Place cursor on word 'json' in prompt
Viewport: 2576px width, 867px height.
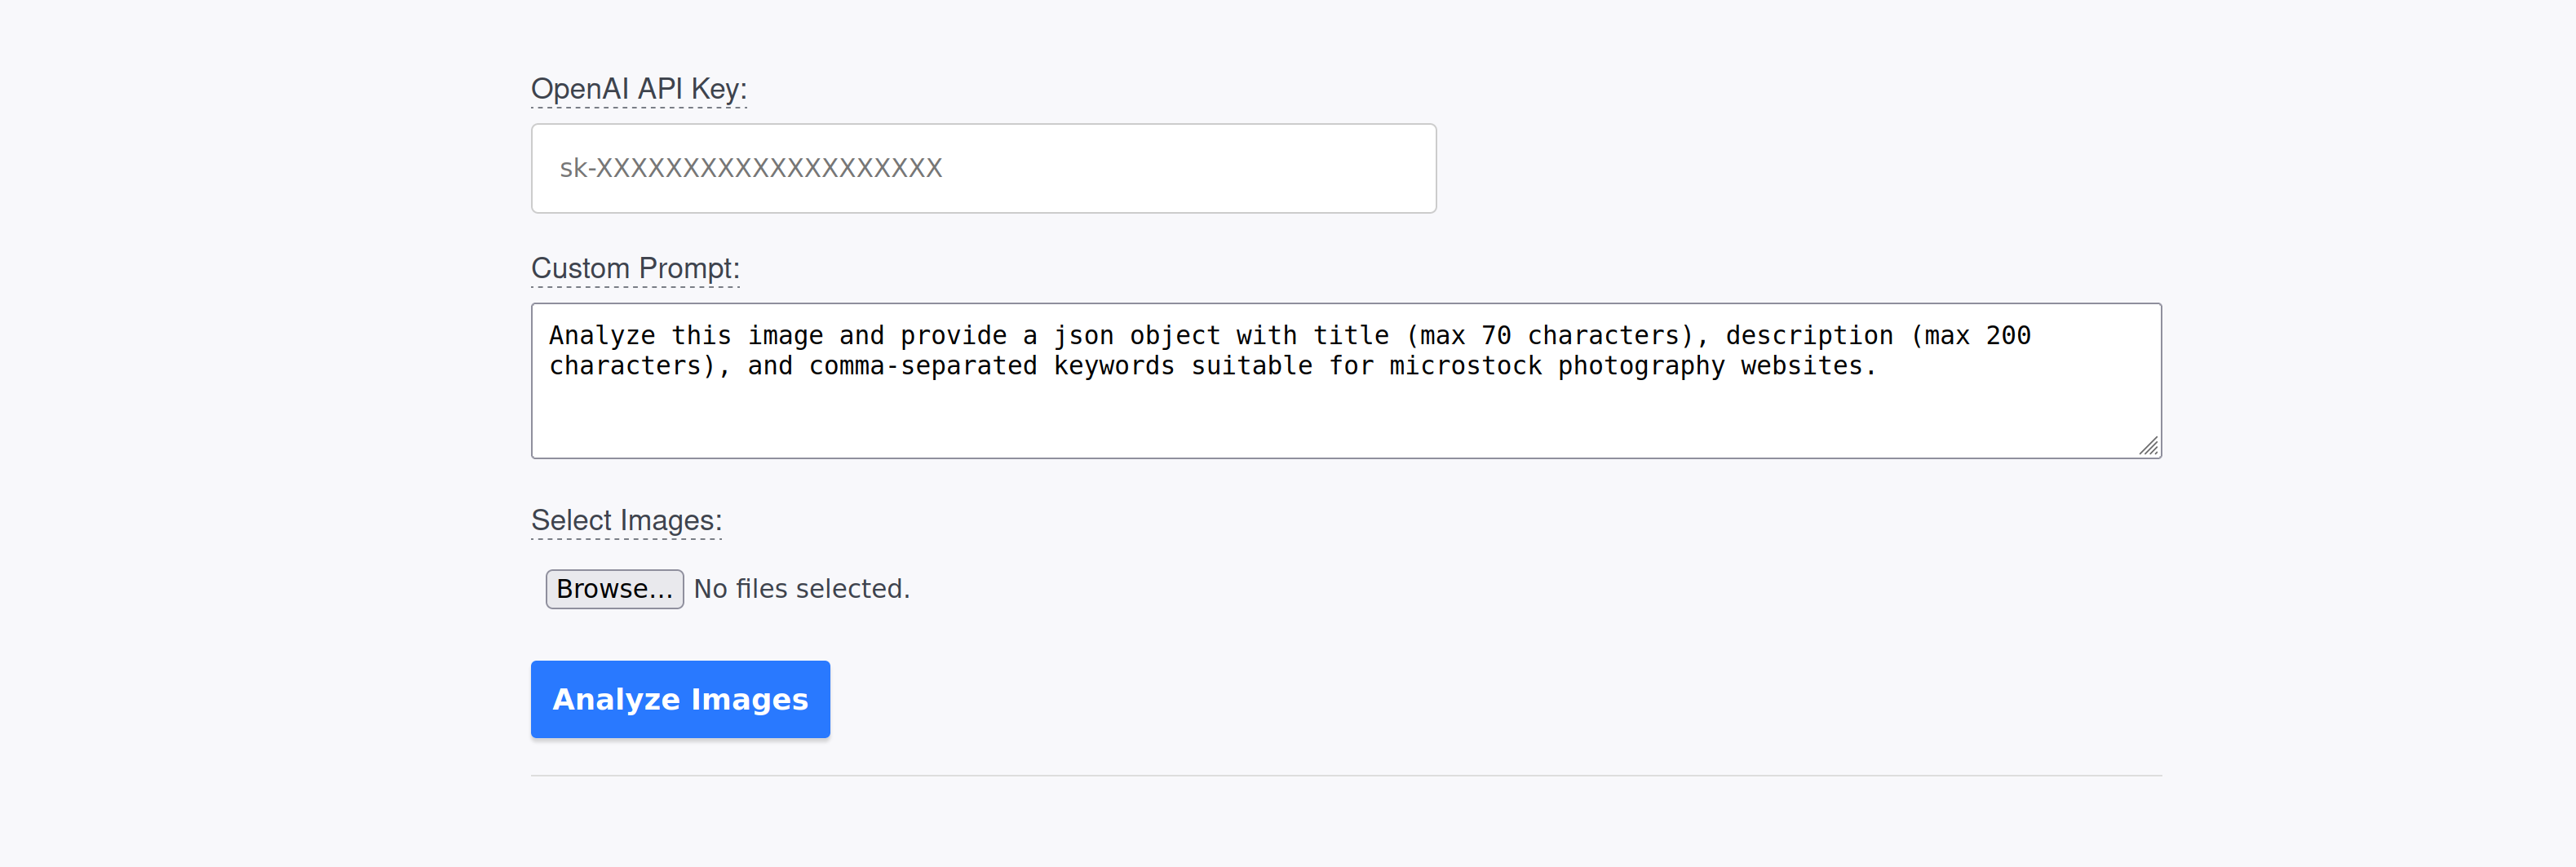point(1083,336)
